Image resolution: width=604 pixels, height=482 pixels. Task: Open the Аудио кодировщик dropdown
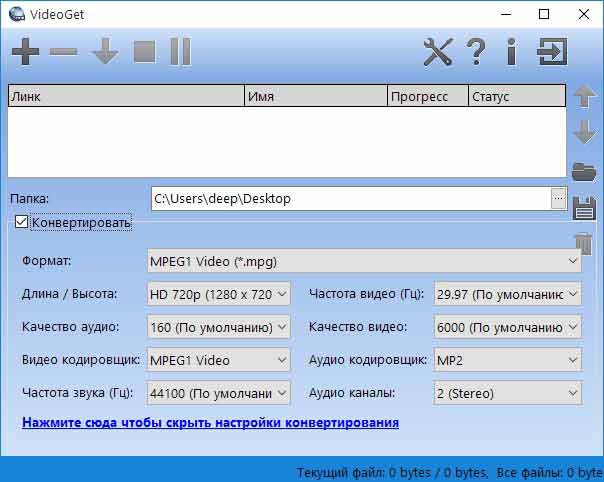[507, 360]
